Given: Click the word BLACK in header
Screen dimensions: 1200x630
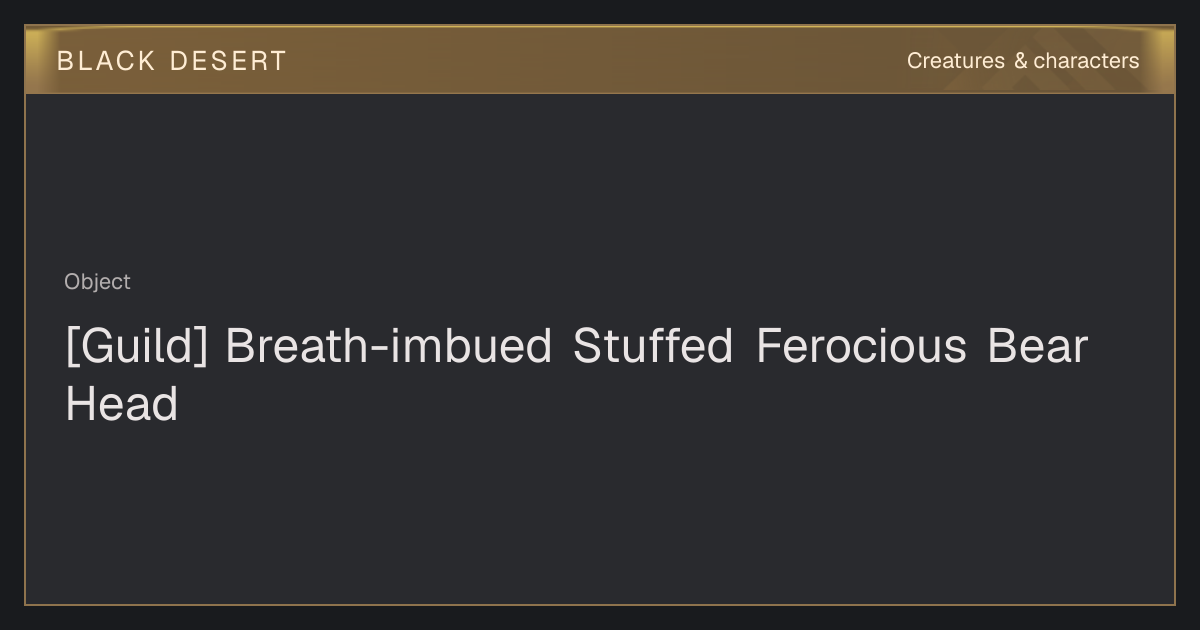Looking at the screenshot, I should (106, 61).
